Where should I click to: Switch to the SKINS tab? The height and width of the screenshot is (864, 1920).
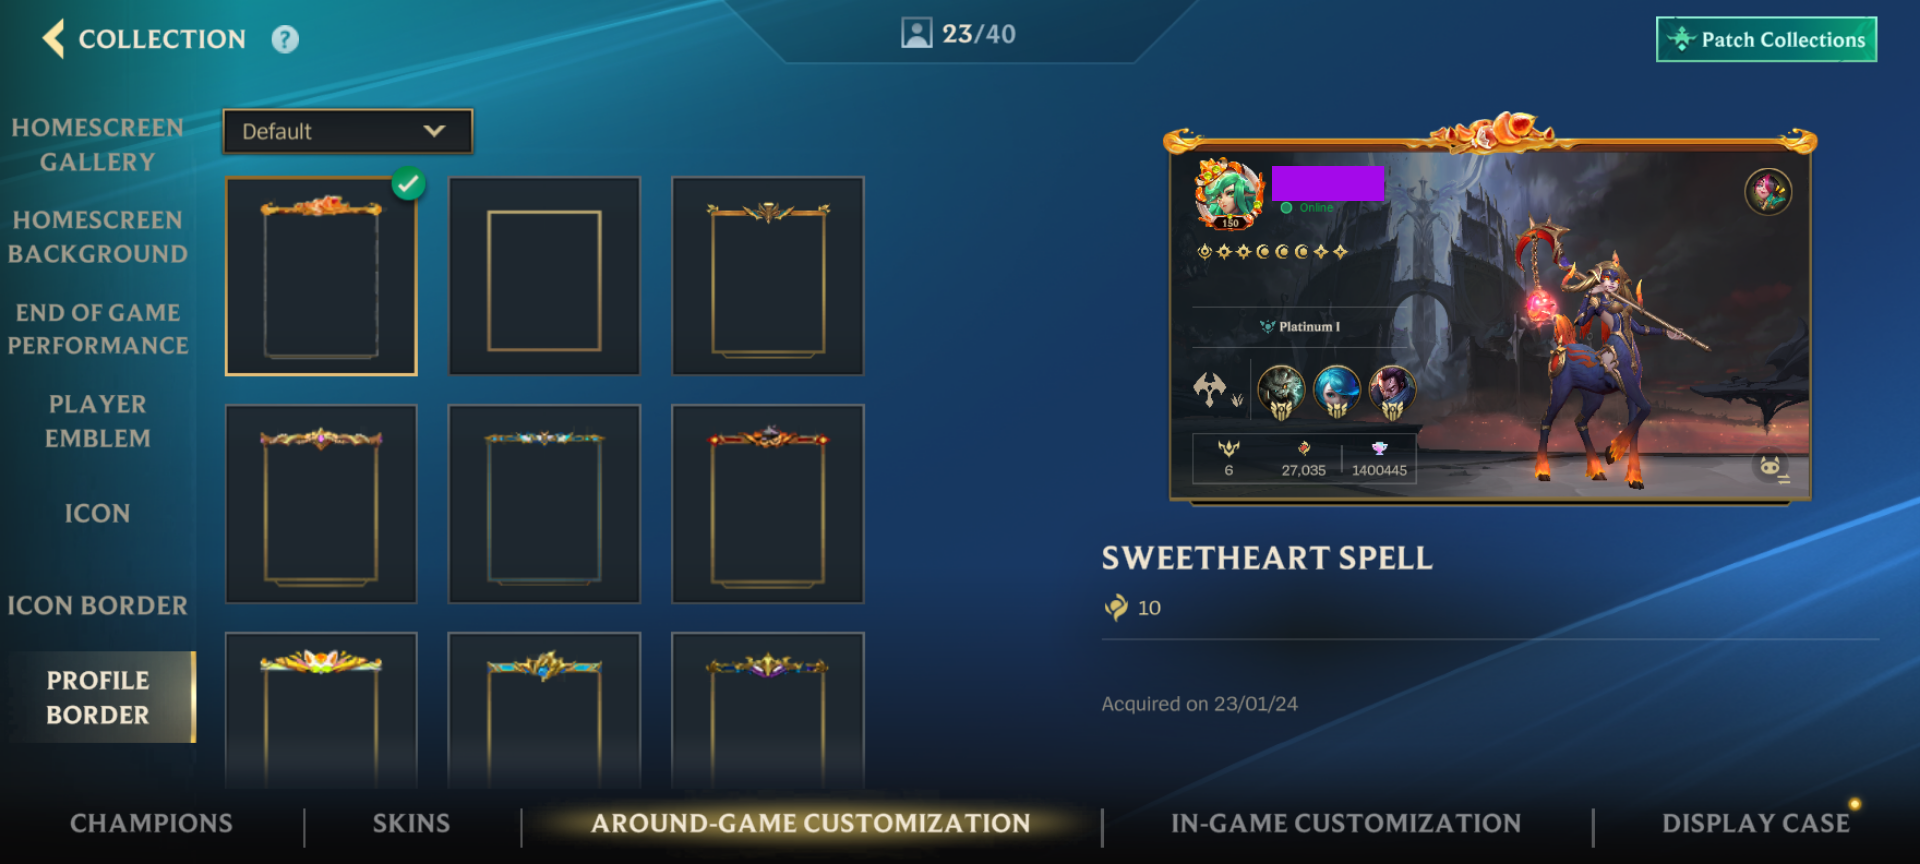pos(411,823)
